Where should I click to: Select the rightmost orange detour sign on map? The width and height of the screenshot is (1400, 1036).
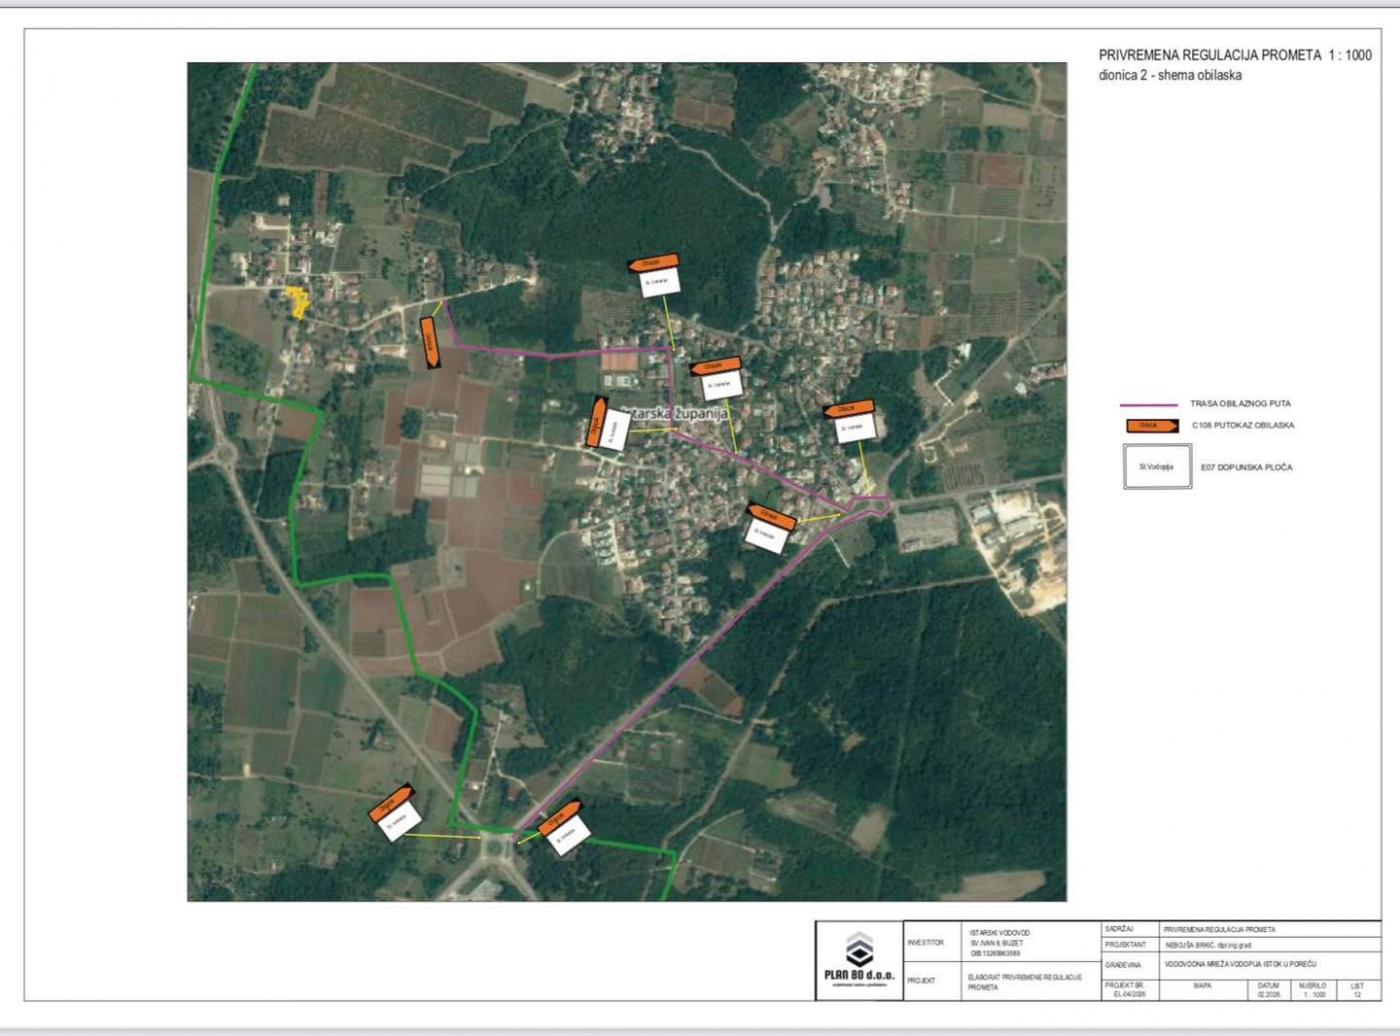point(849,409)
